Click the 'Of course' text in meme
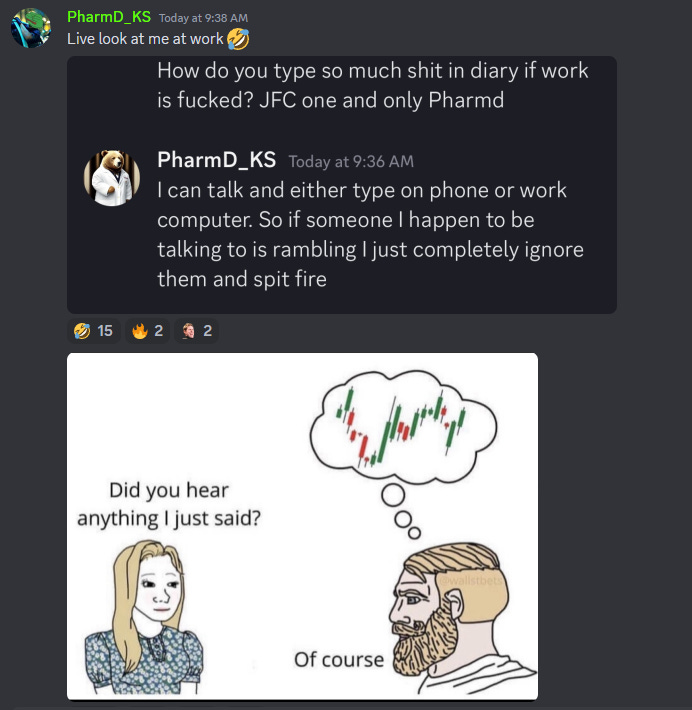 pos(339,660)
